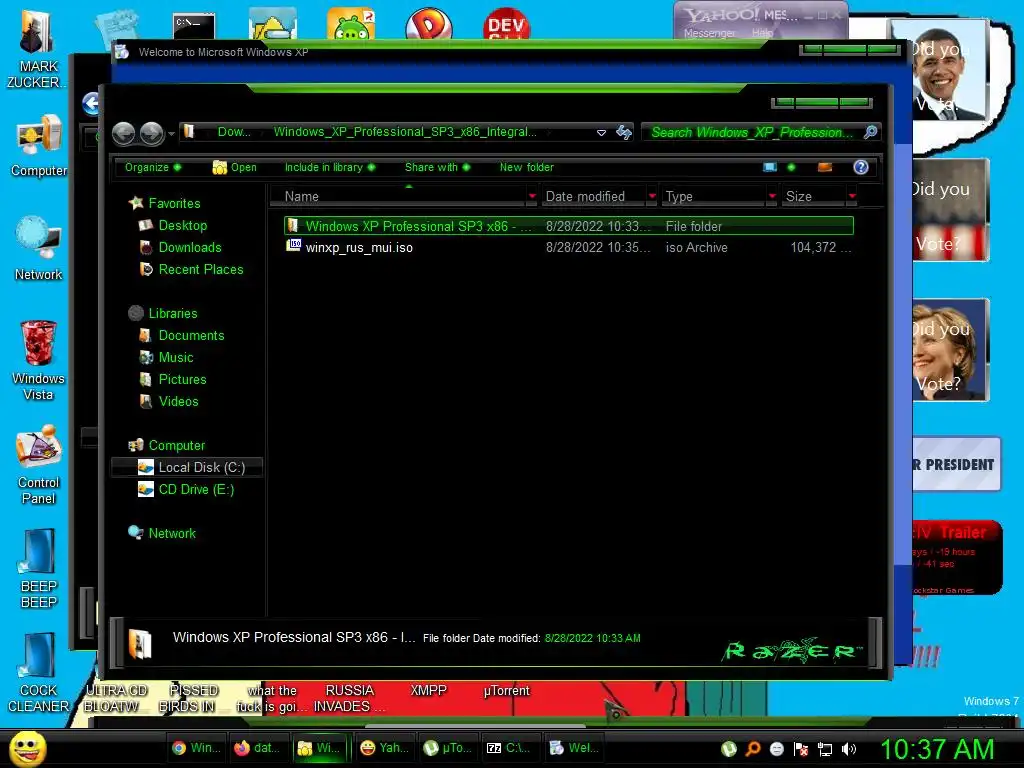The image size is (1024, 768).
Task: Open the Include in library menu
Action: [x=330, y=167]
